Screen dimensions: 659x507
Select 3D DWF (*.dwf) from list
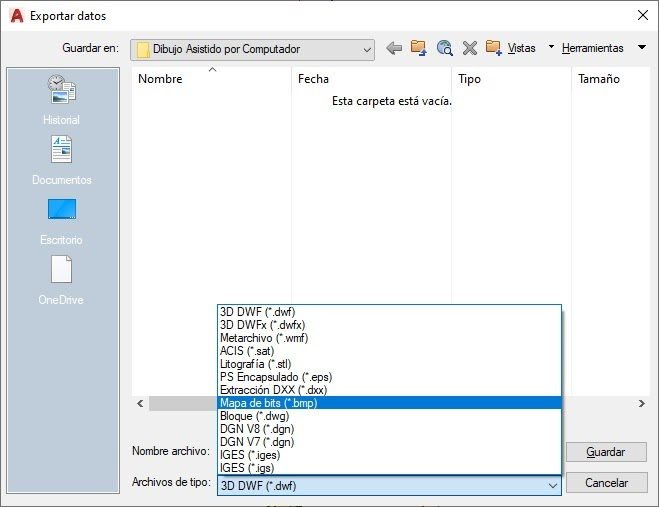coord(389,312)
